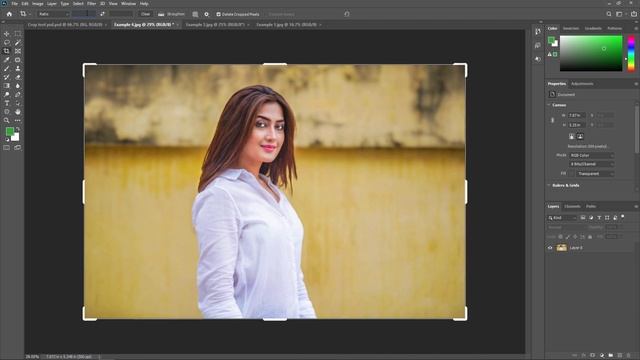Go to the Home screen icon

coord(9,14)
